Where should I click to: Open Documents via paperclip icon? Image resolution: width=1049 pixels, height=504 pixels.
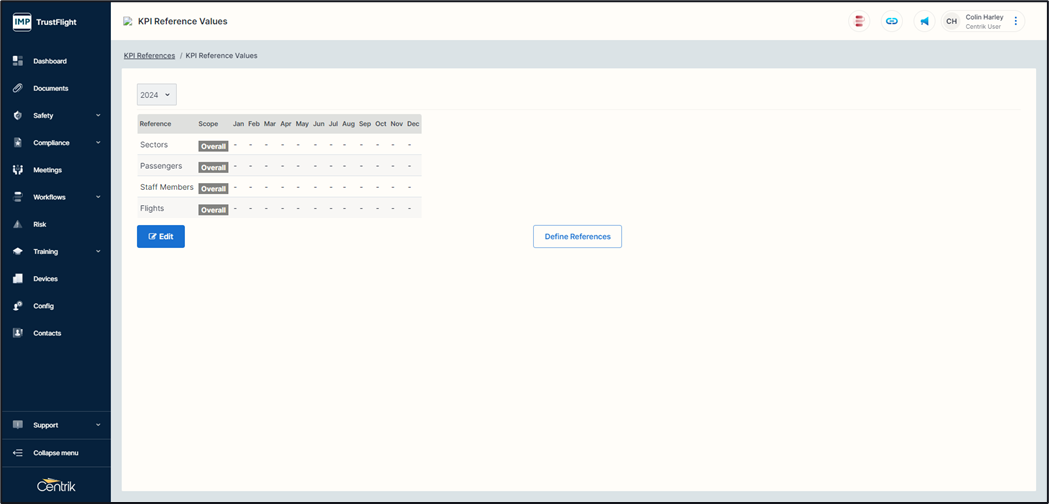[x=18, y=88]
